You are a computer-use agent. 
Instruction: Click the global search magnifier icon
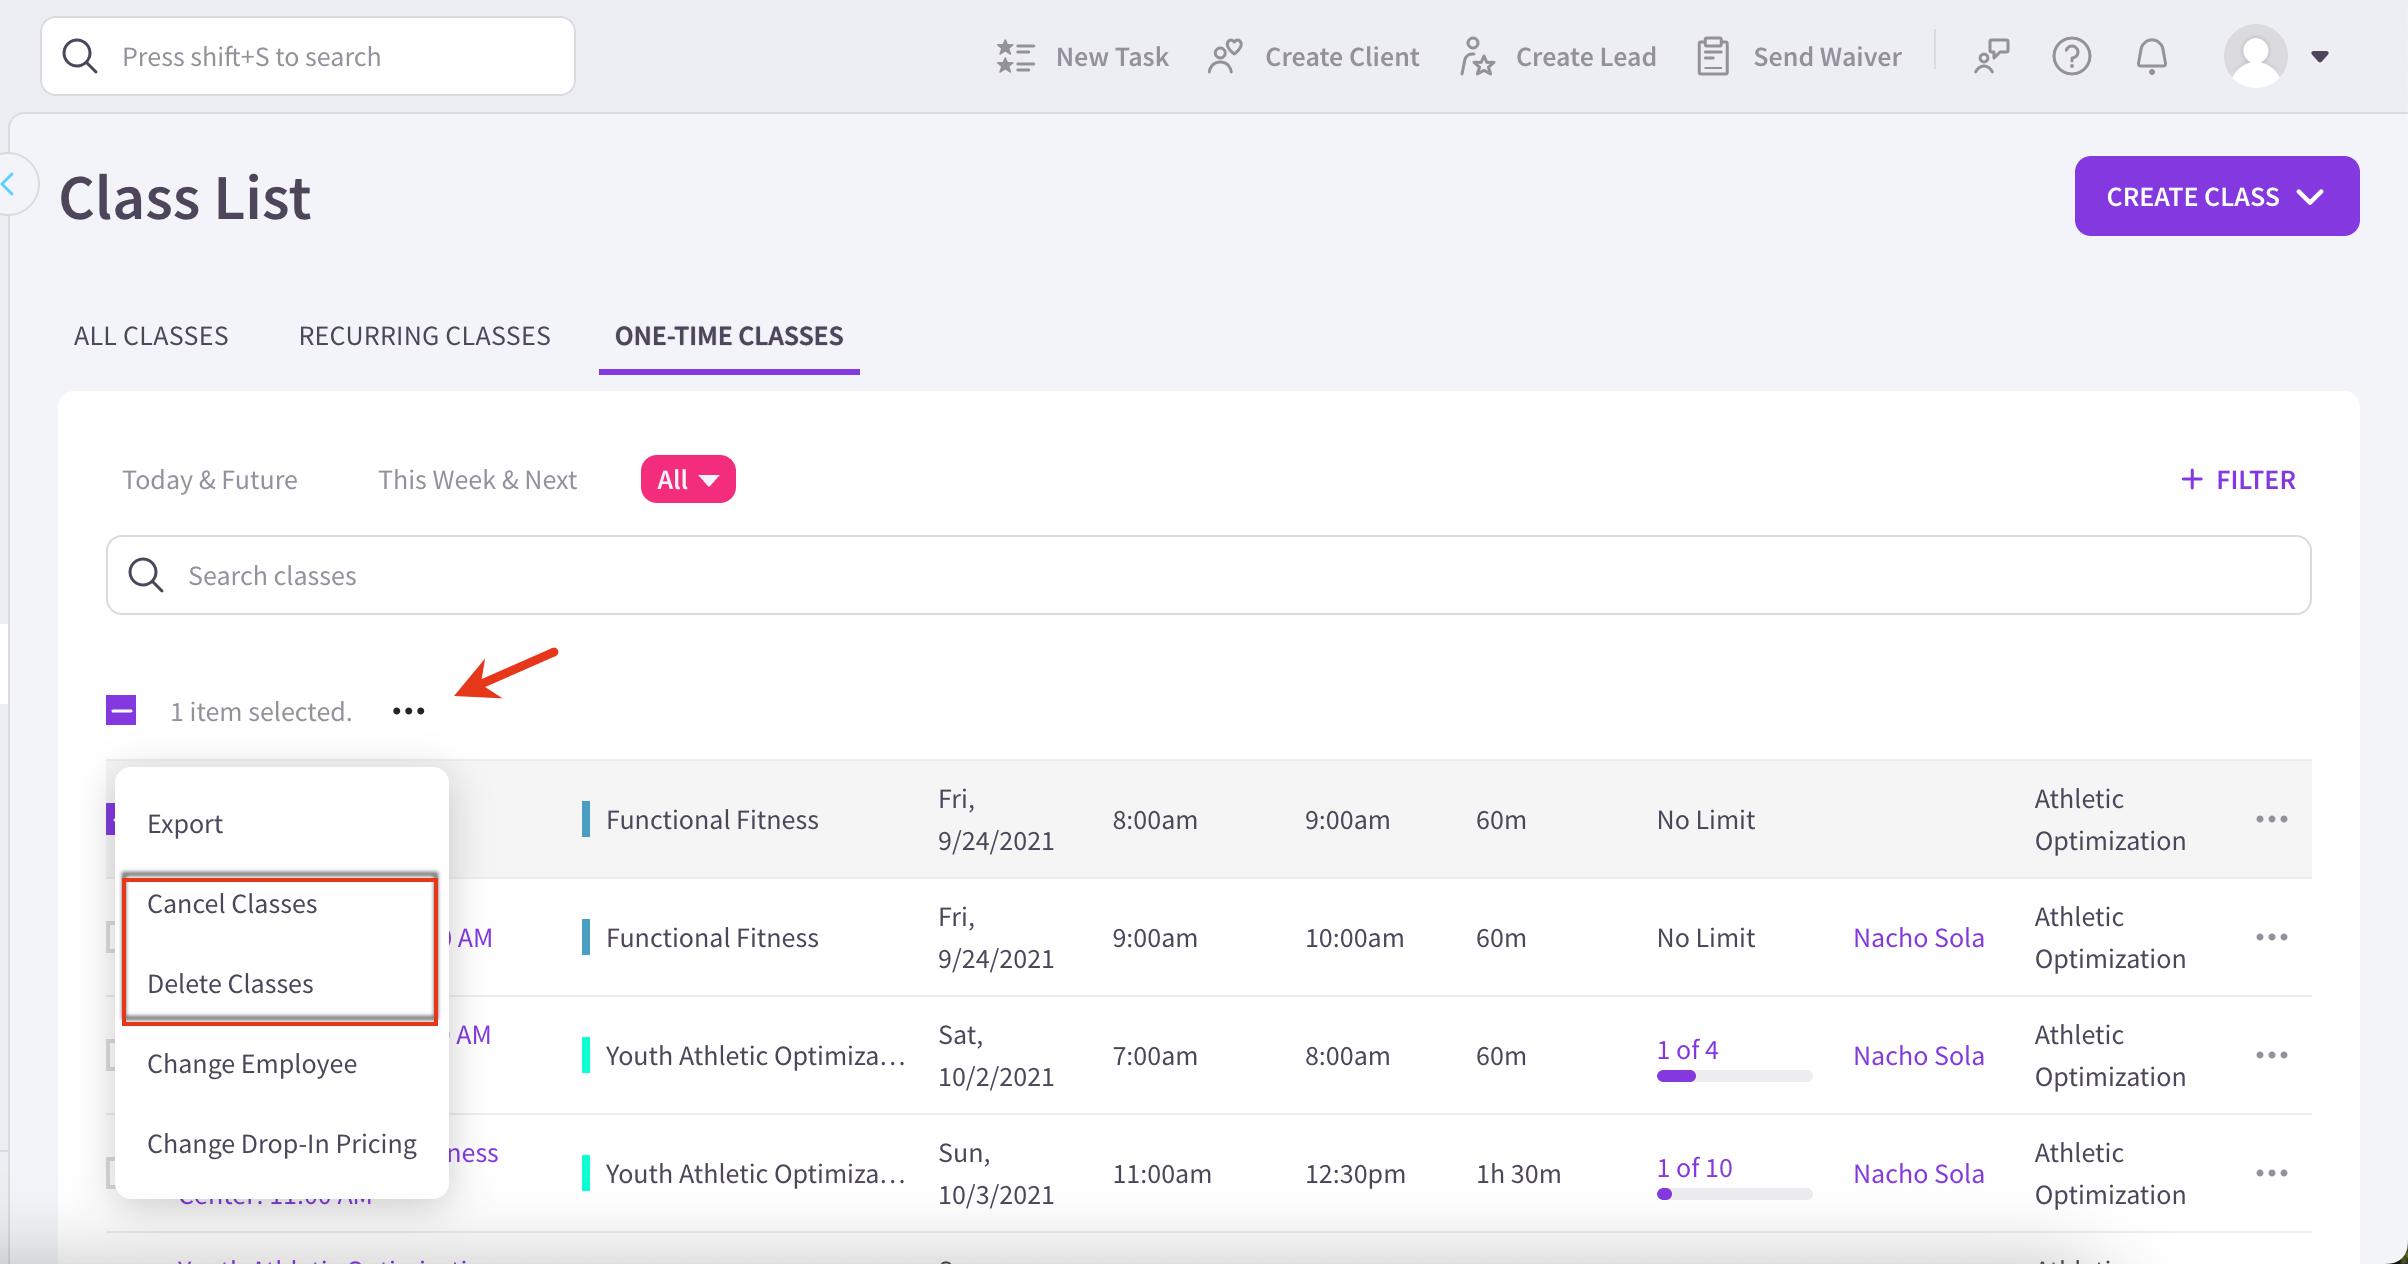tap(80, 56)
